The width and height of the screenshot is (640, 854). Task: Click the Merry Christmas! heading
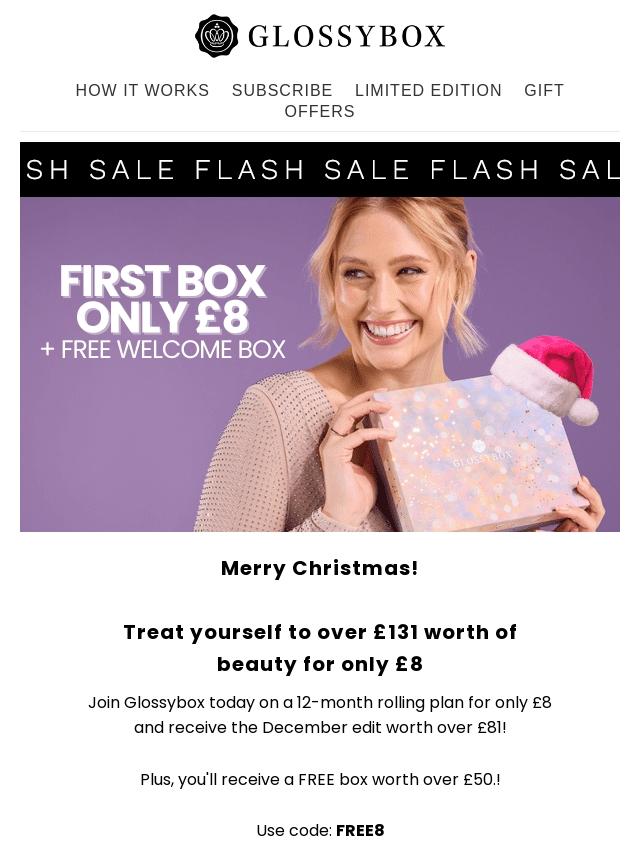pos(320,568)
